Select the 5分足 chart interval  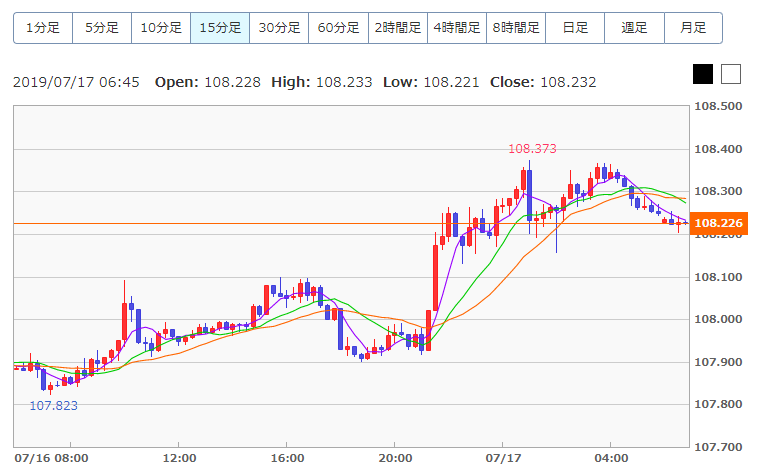tap(102, 28)
